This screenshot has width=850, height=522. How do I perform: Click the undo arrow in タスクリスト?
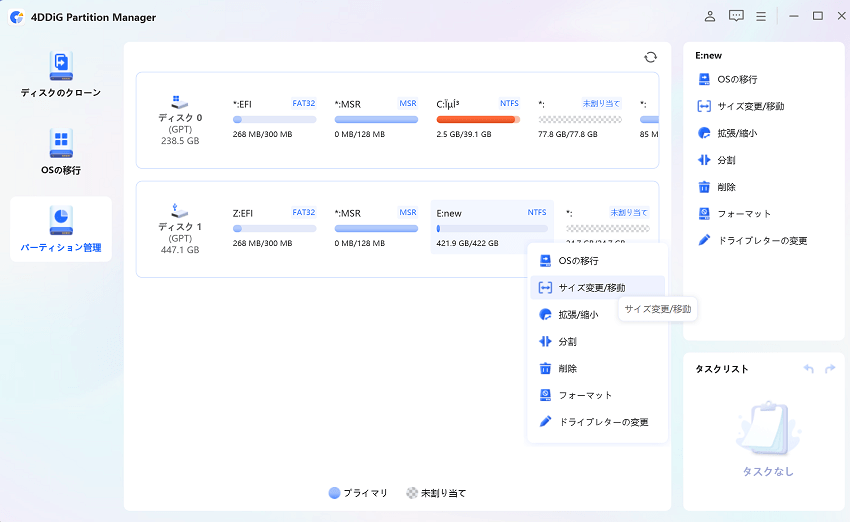pyautogui.click(x=808, y=369)
